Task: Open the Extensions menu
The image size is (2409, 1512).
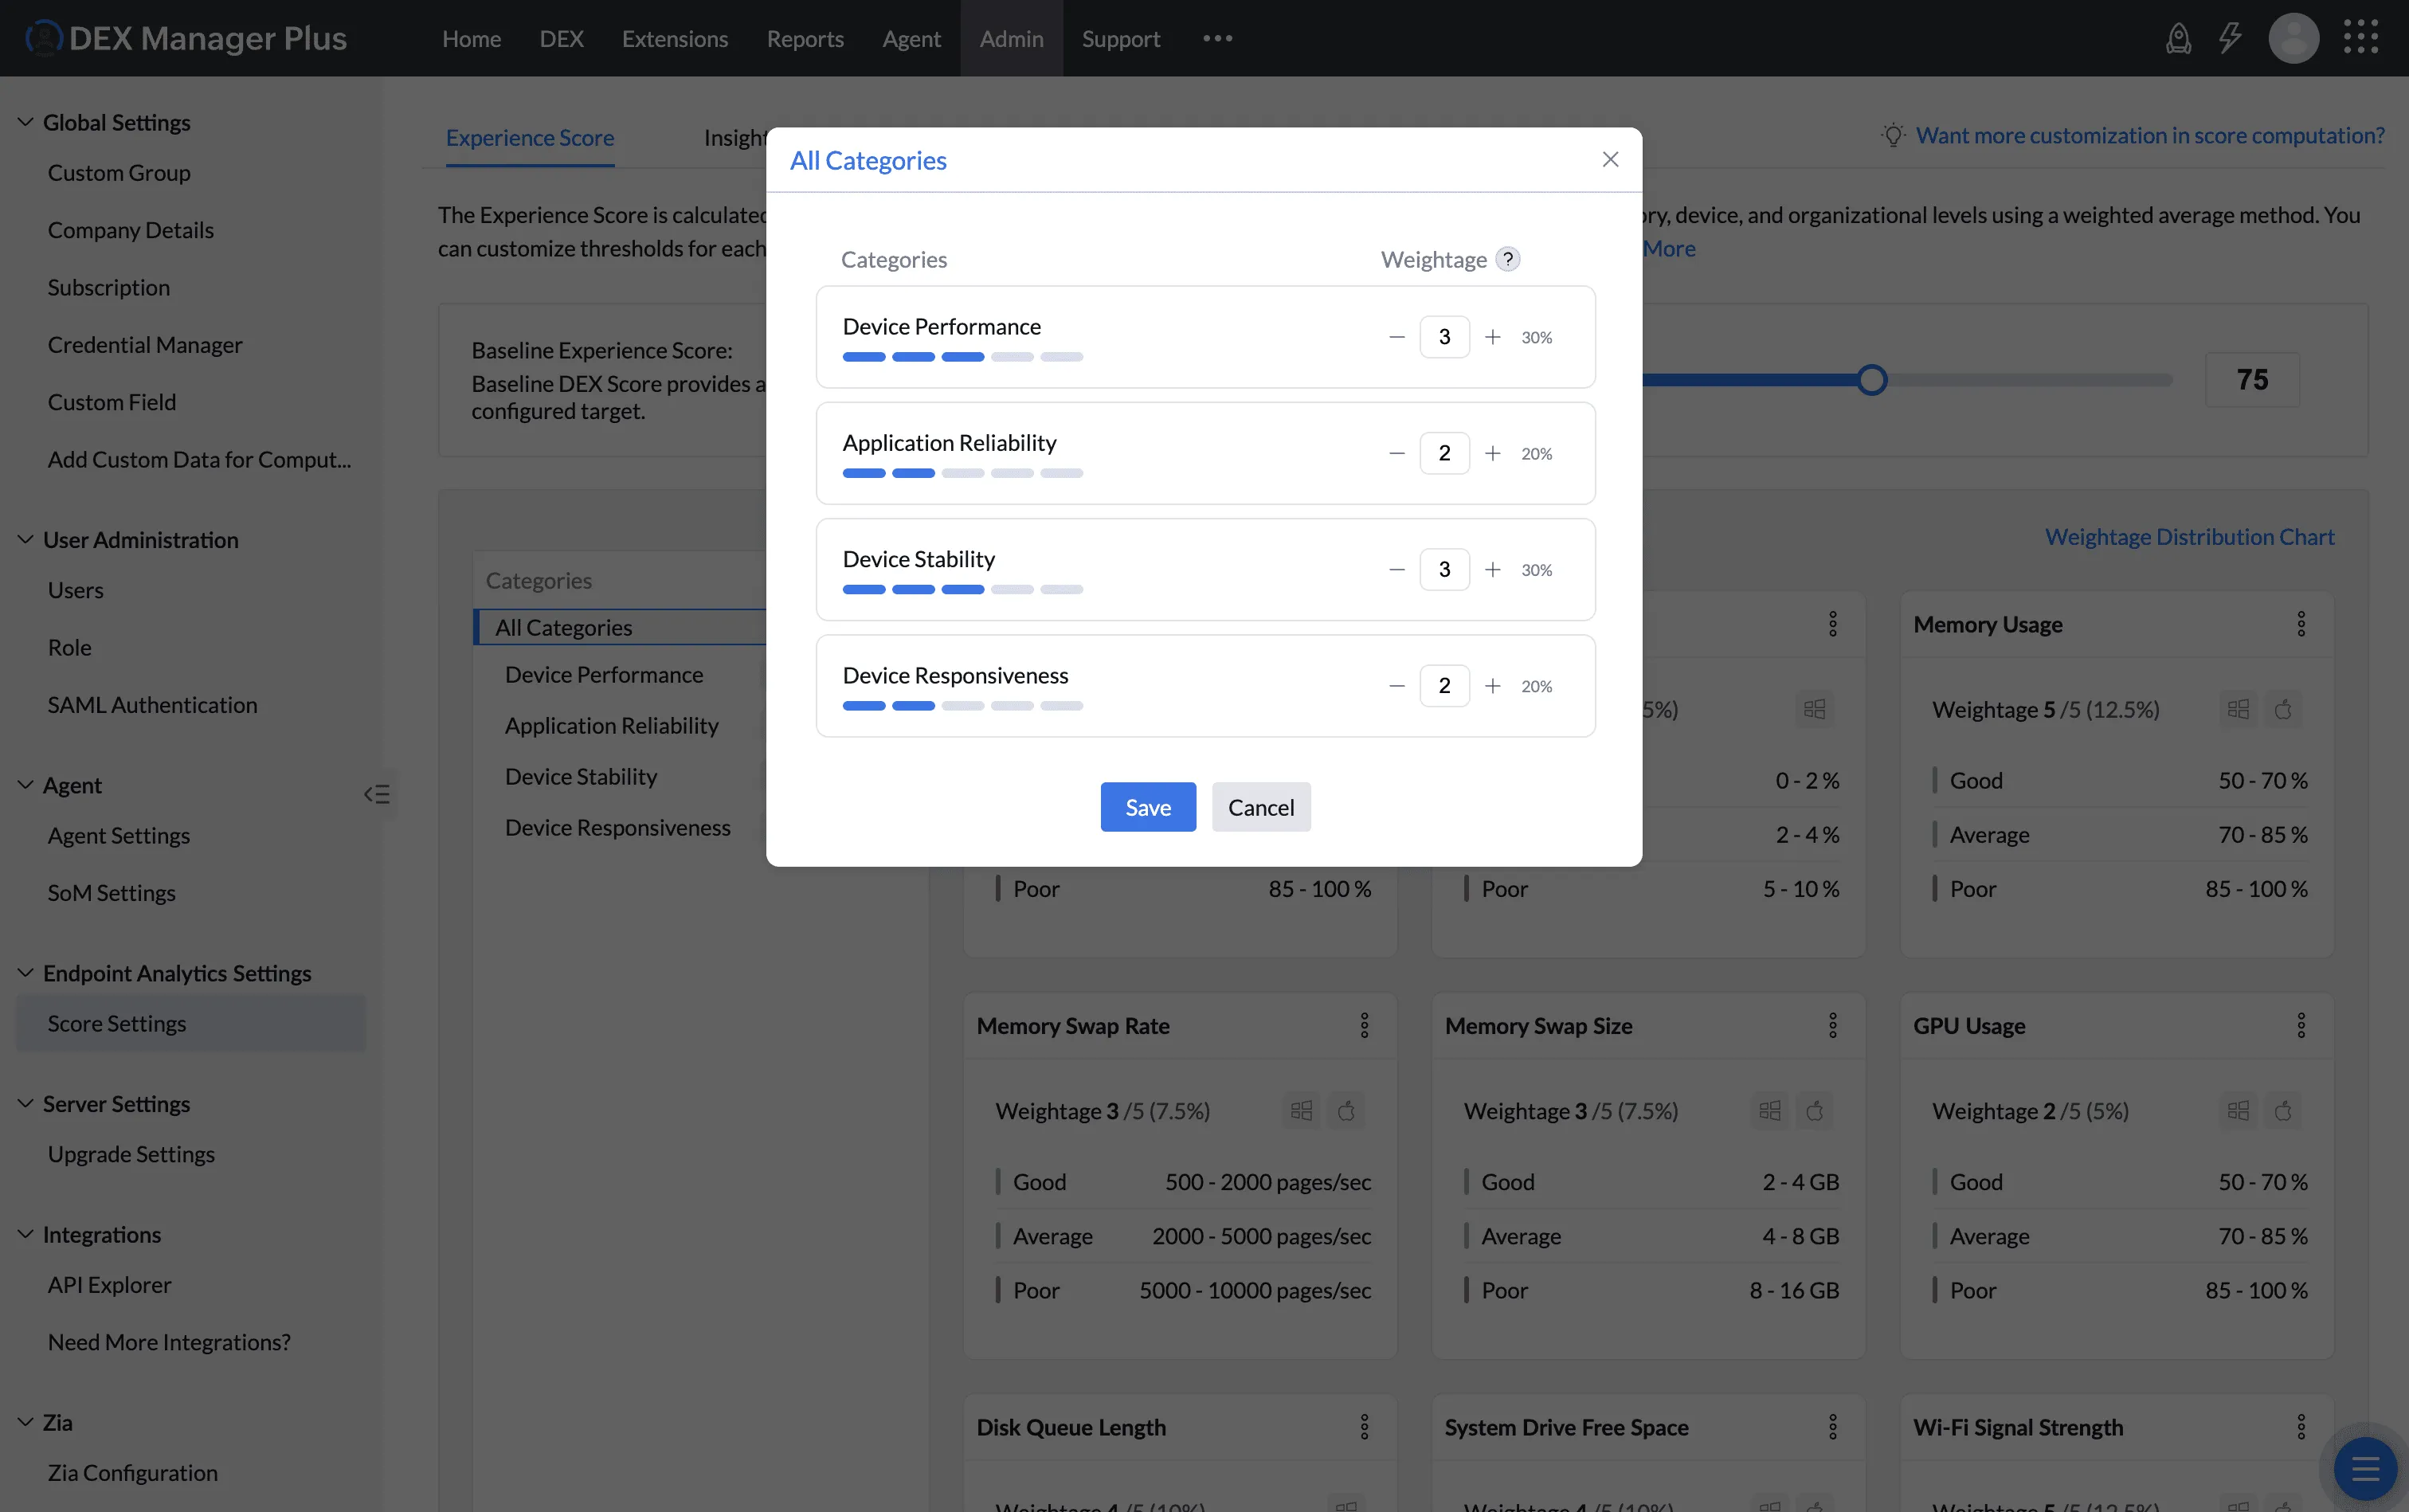Action: pyautogui.click(x=674, y=38)
